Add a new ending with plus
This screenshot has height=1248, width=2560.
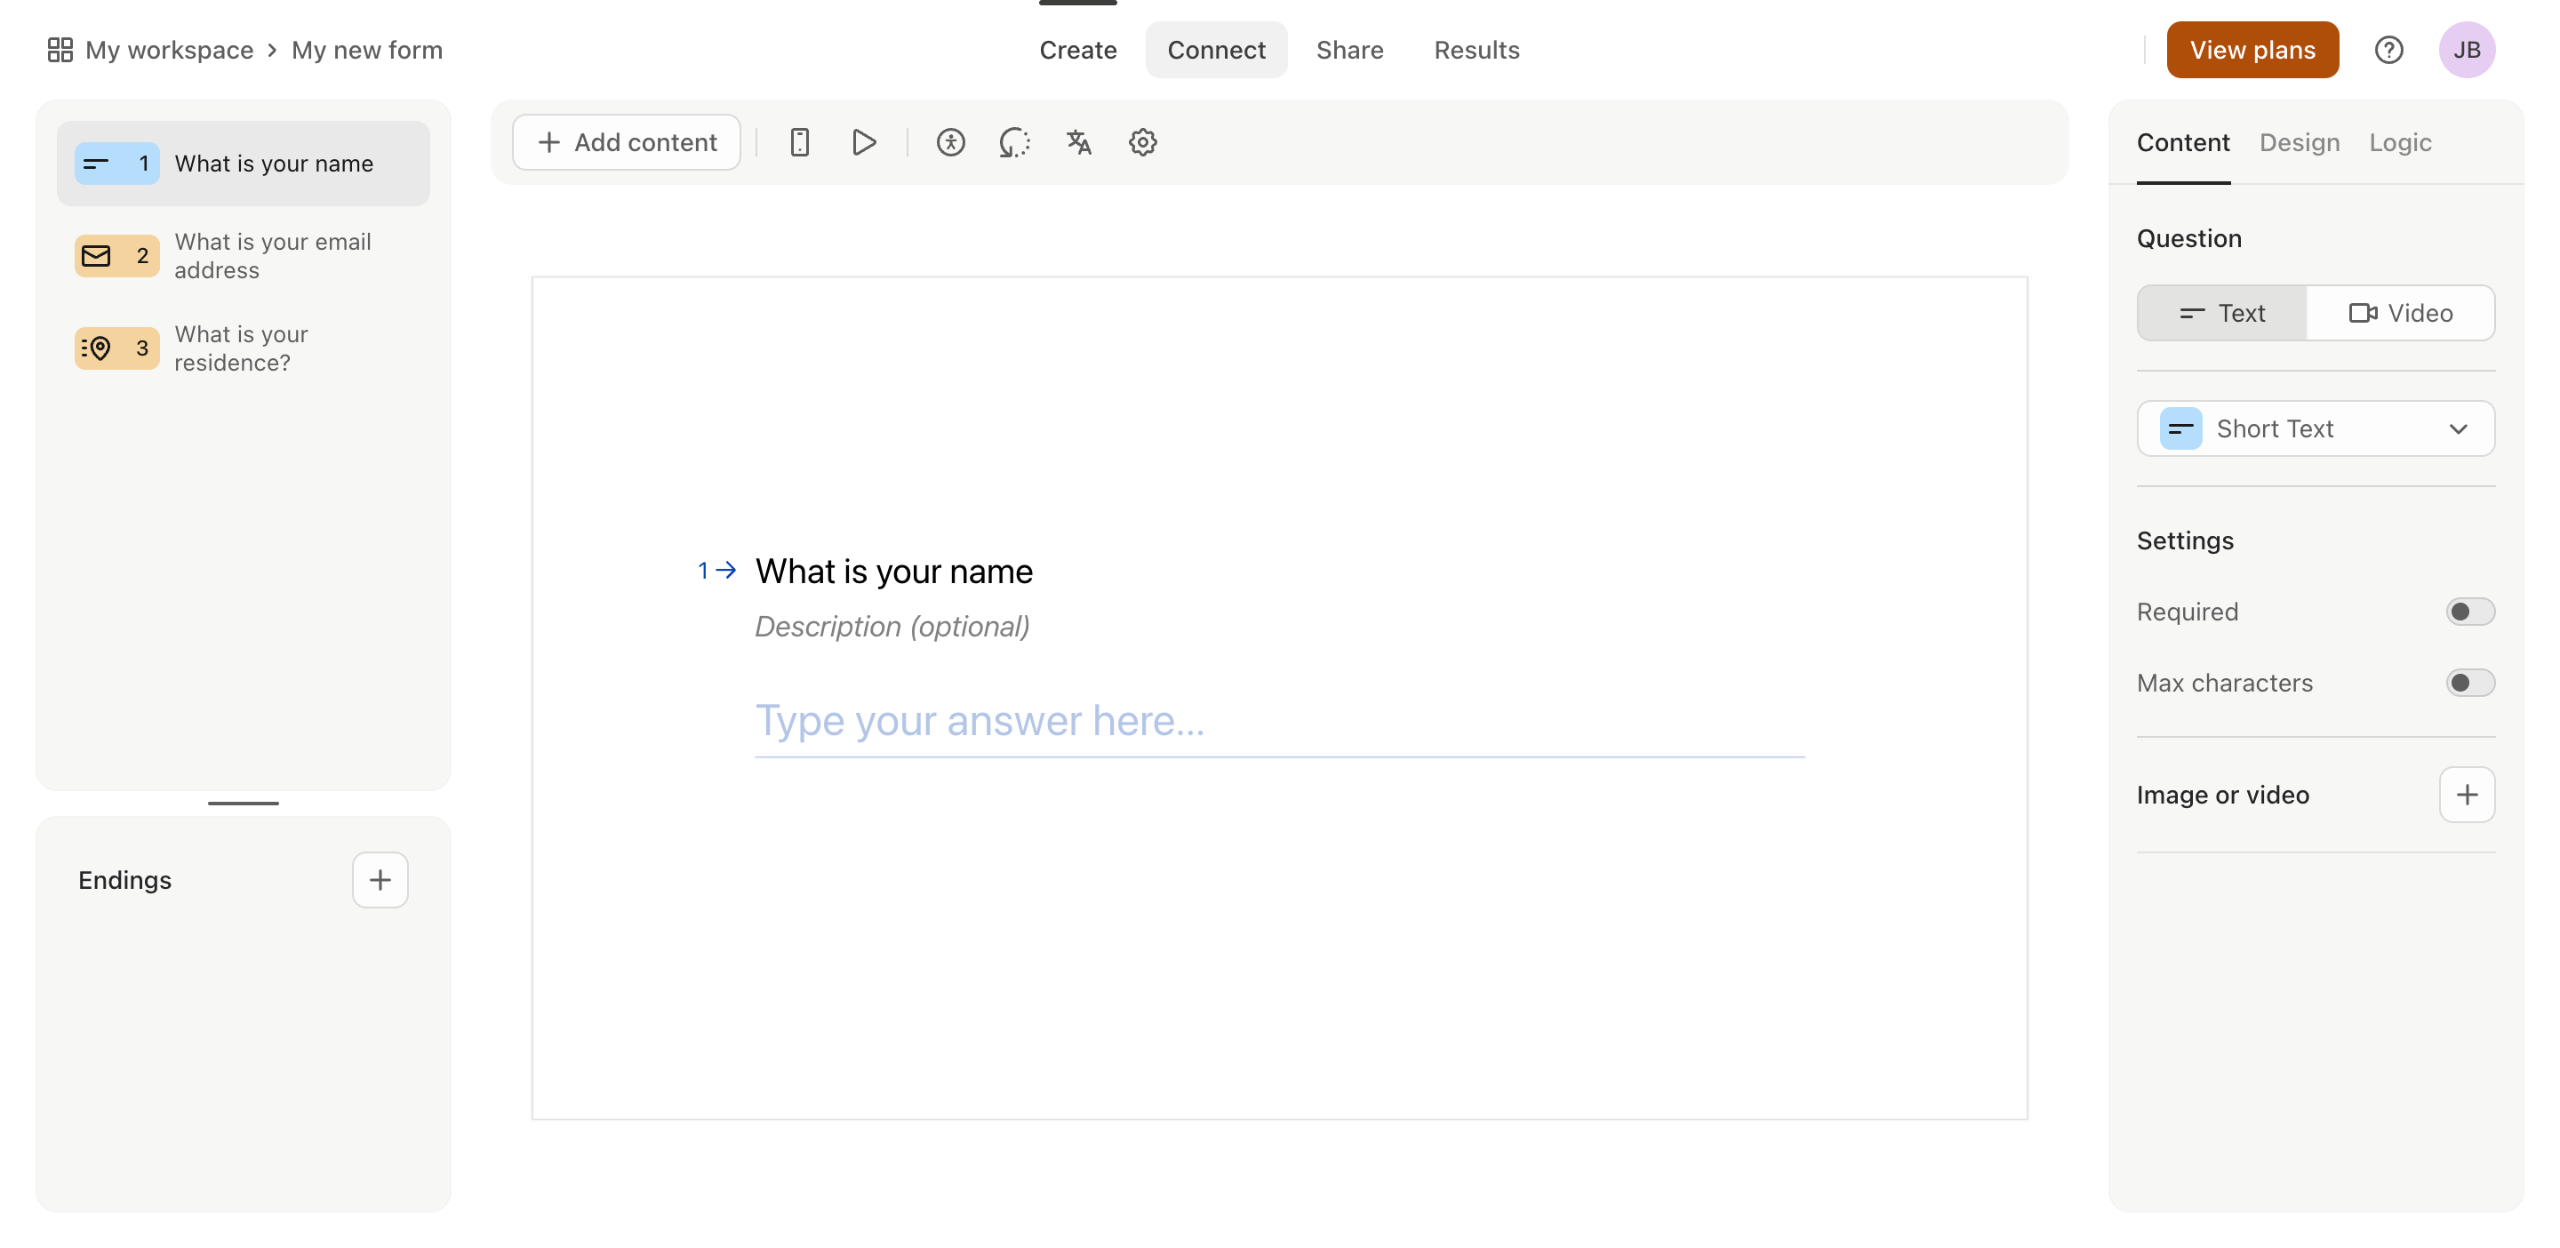pyautogui.click(x=379, y=880)
